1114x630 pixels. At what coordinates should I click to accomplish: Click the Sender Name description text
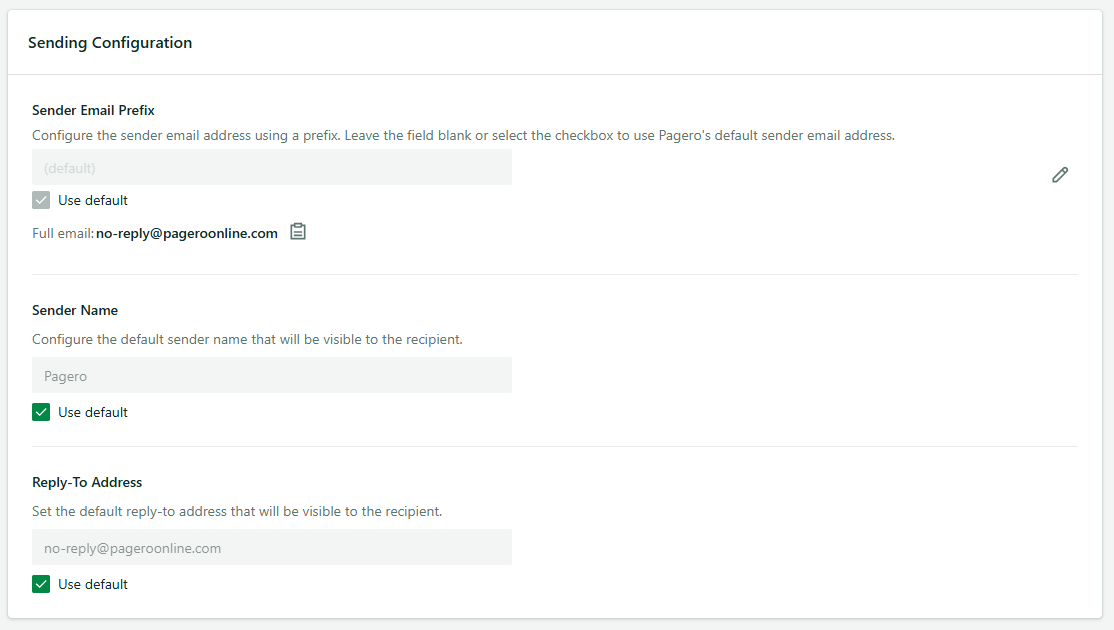[247, 340]
